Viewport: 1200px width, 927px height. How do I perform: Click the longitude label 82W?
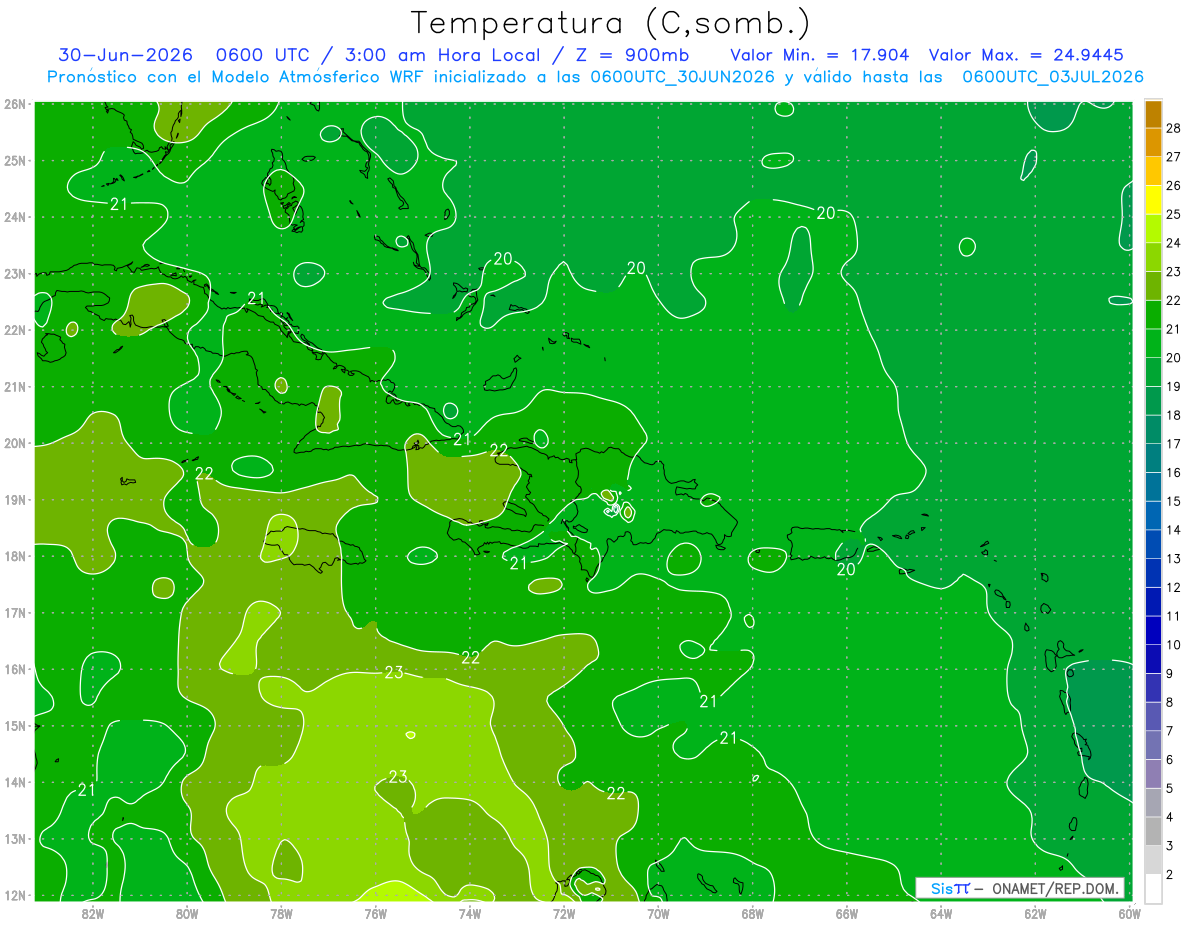[93, 913]
